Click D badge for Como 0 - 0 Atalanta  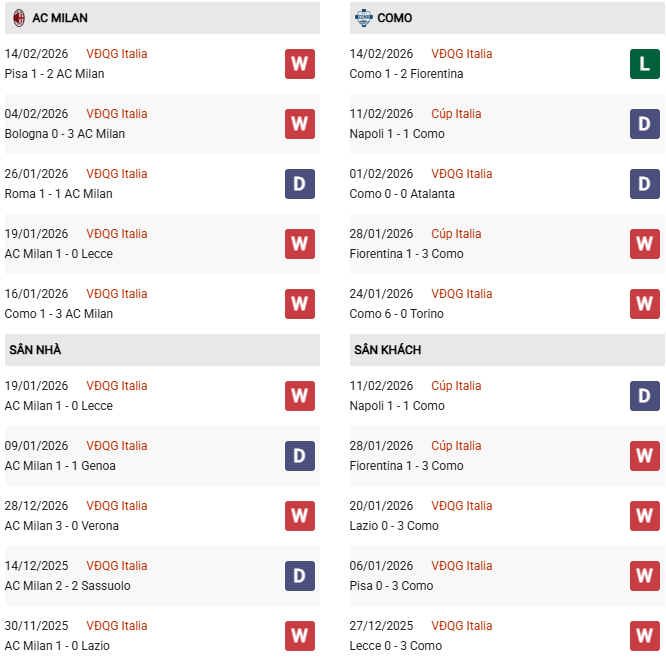644,184
